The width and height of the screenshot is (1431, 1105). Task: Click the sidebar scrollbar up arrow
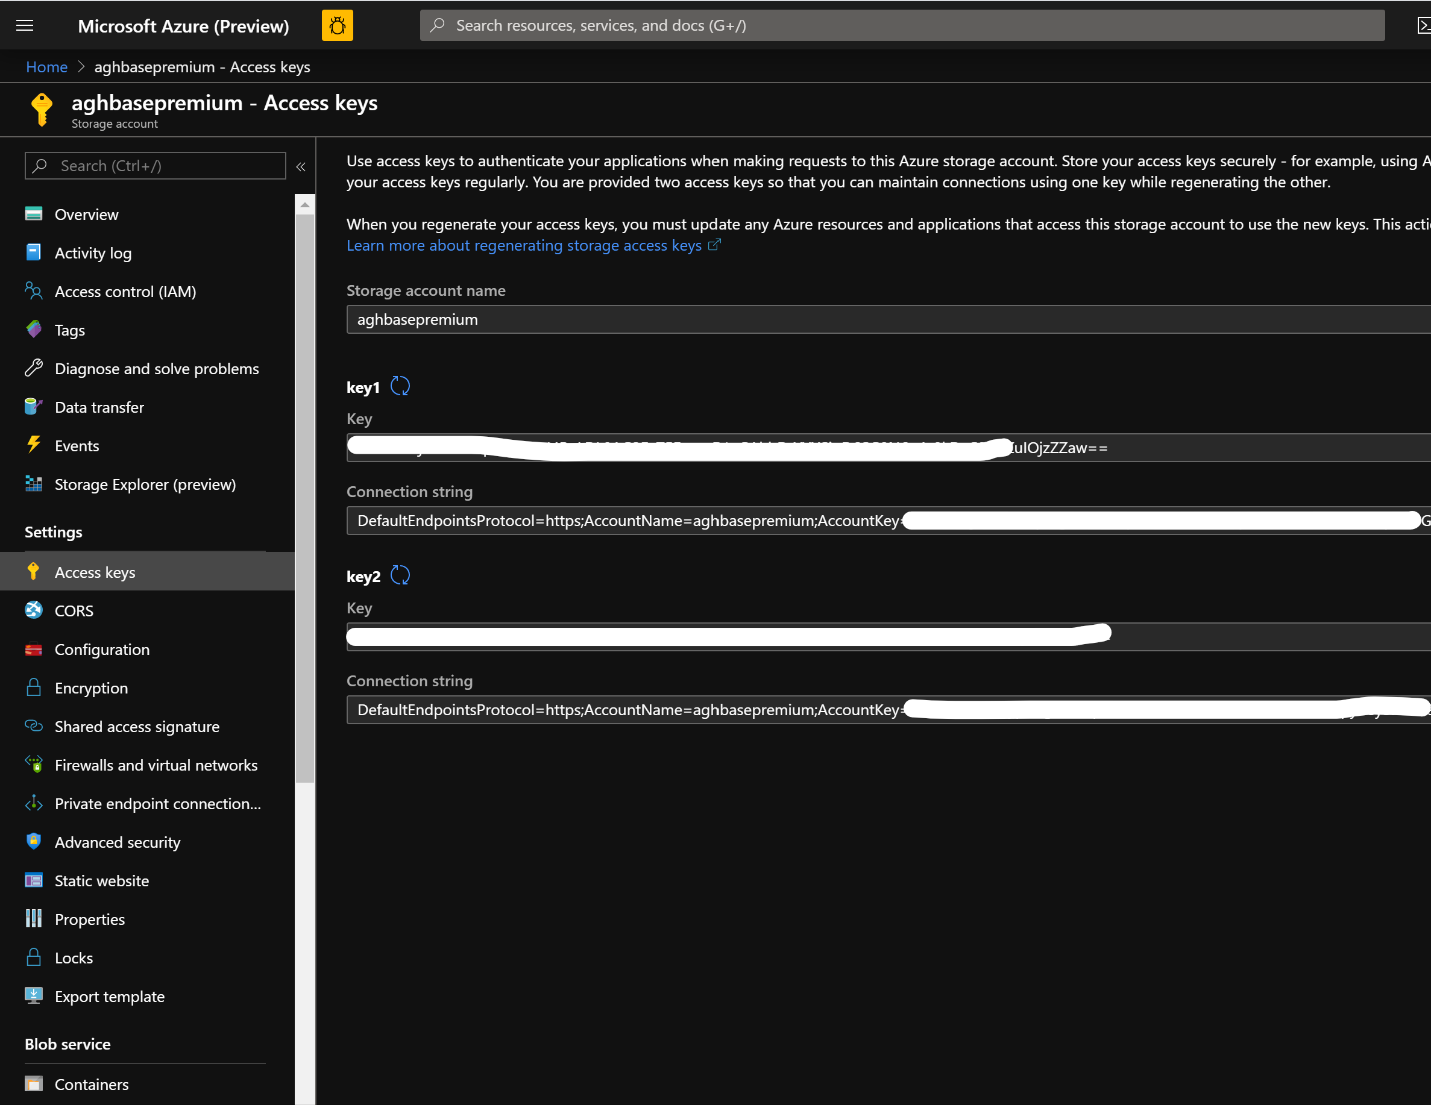pos(305,204)
